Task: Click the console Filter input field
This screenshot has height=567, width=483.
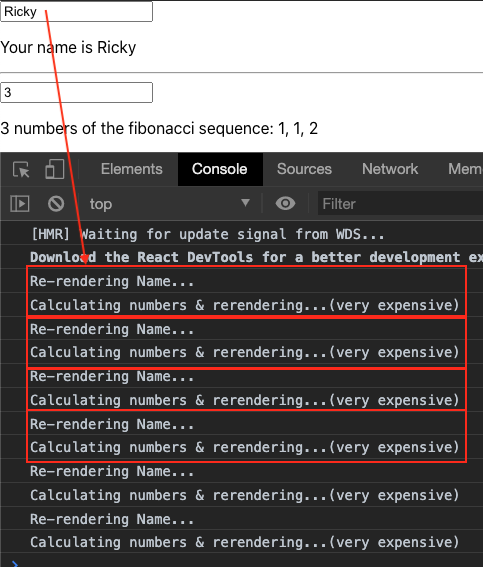Action: click(x=400, y=204)
